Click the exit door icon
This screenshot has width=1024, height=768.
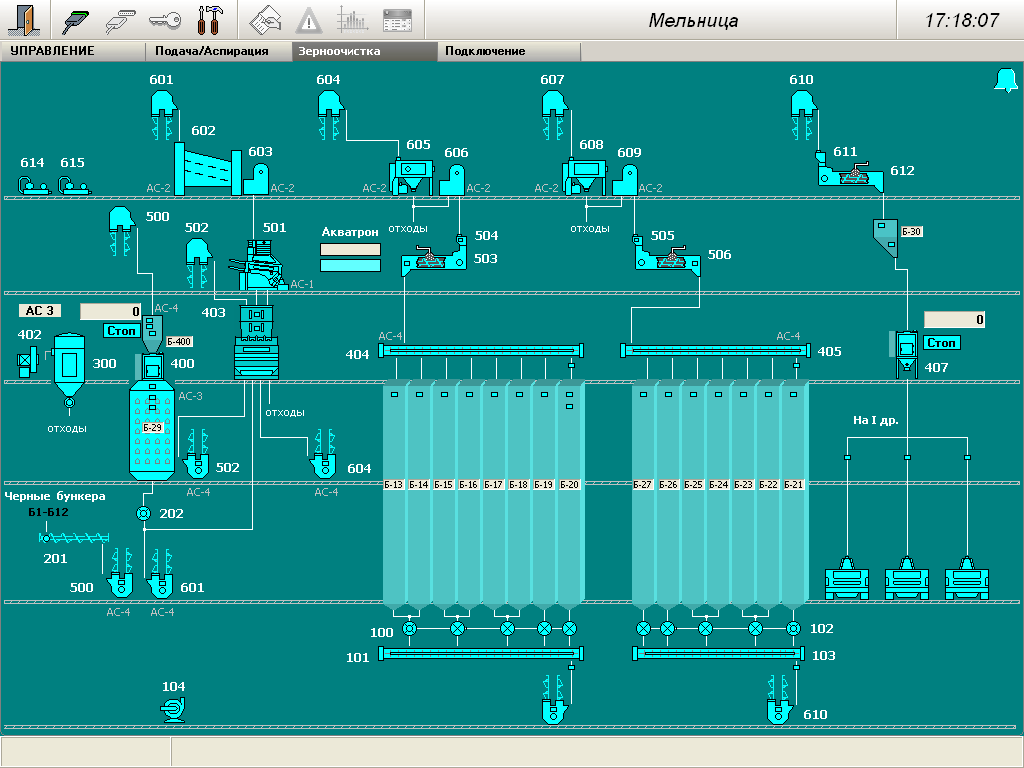pyautogui.click(x=24, y=20)
